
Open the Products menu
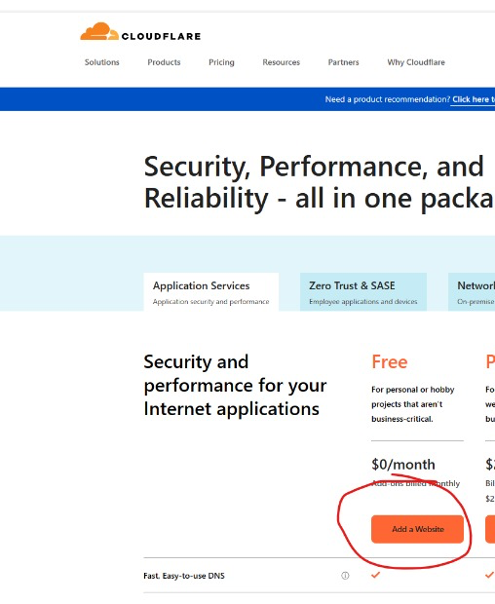coord(164,62)
